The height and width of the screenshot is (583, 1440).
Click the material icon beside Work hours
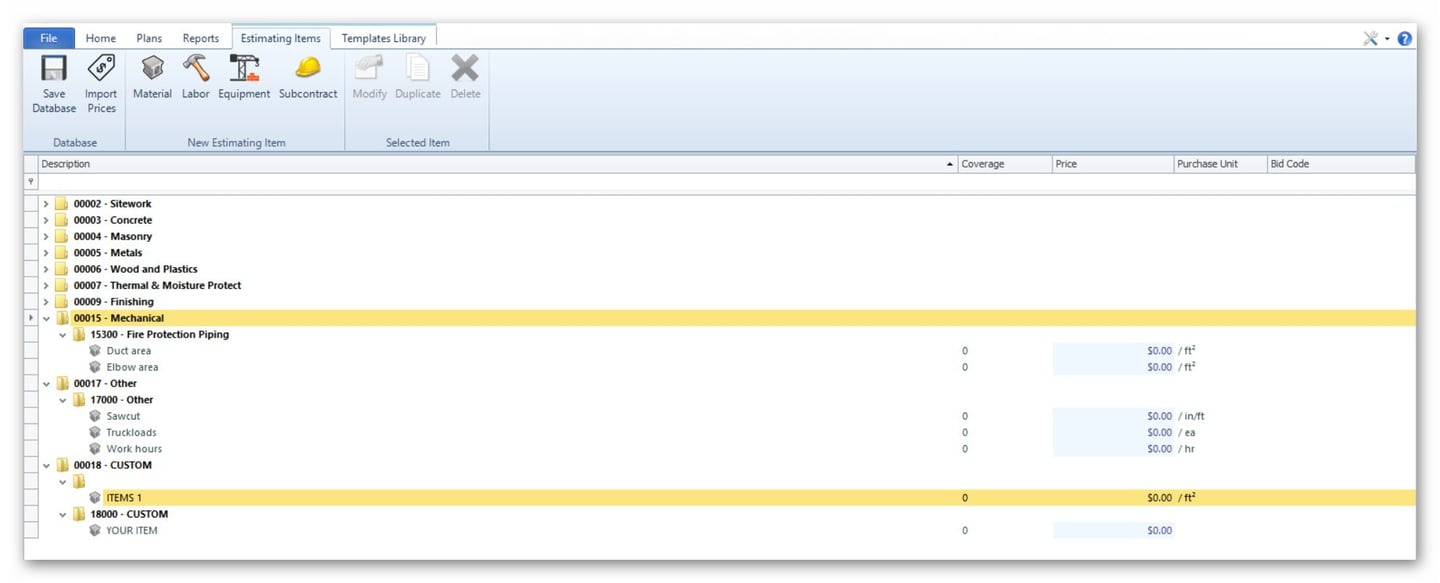(95, 449)
